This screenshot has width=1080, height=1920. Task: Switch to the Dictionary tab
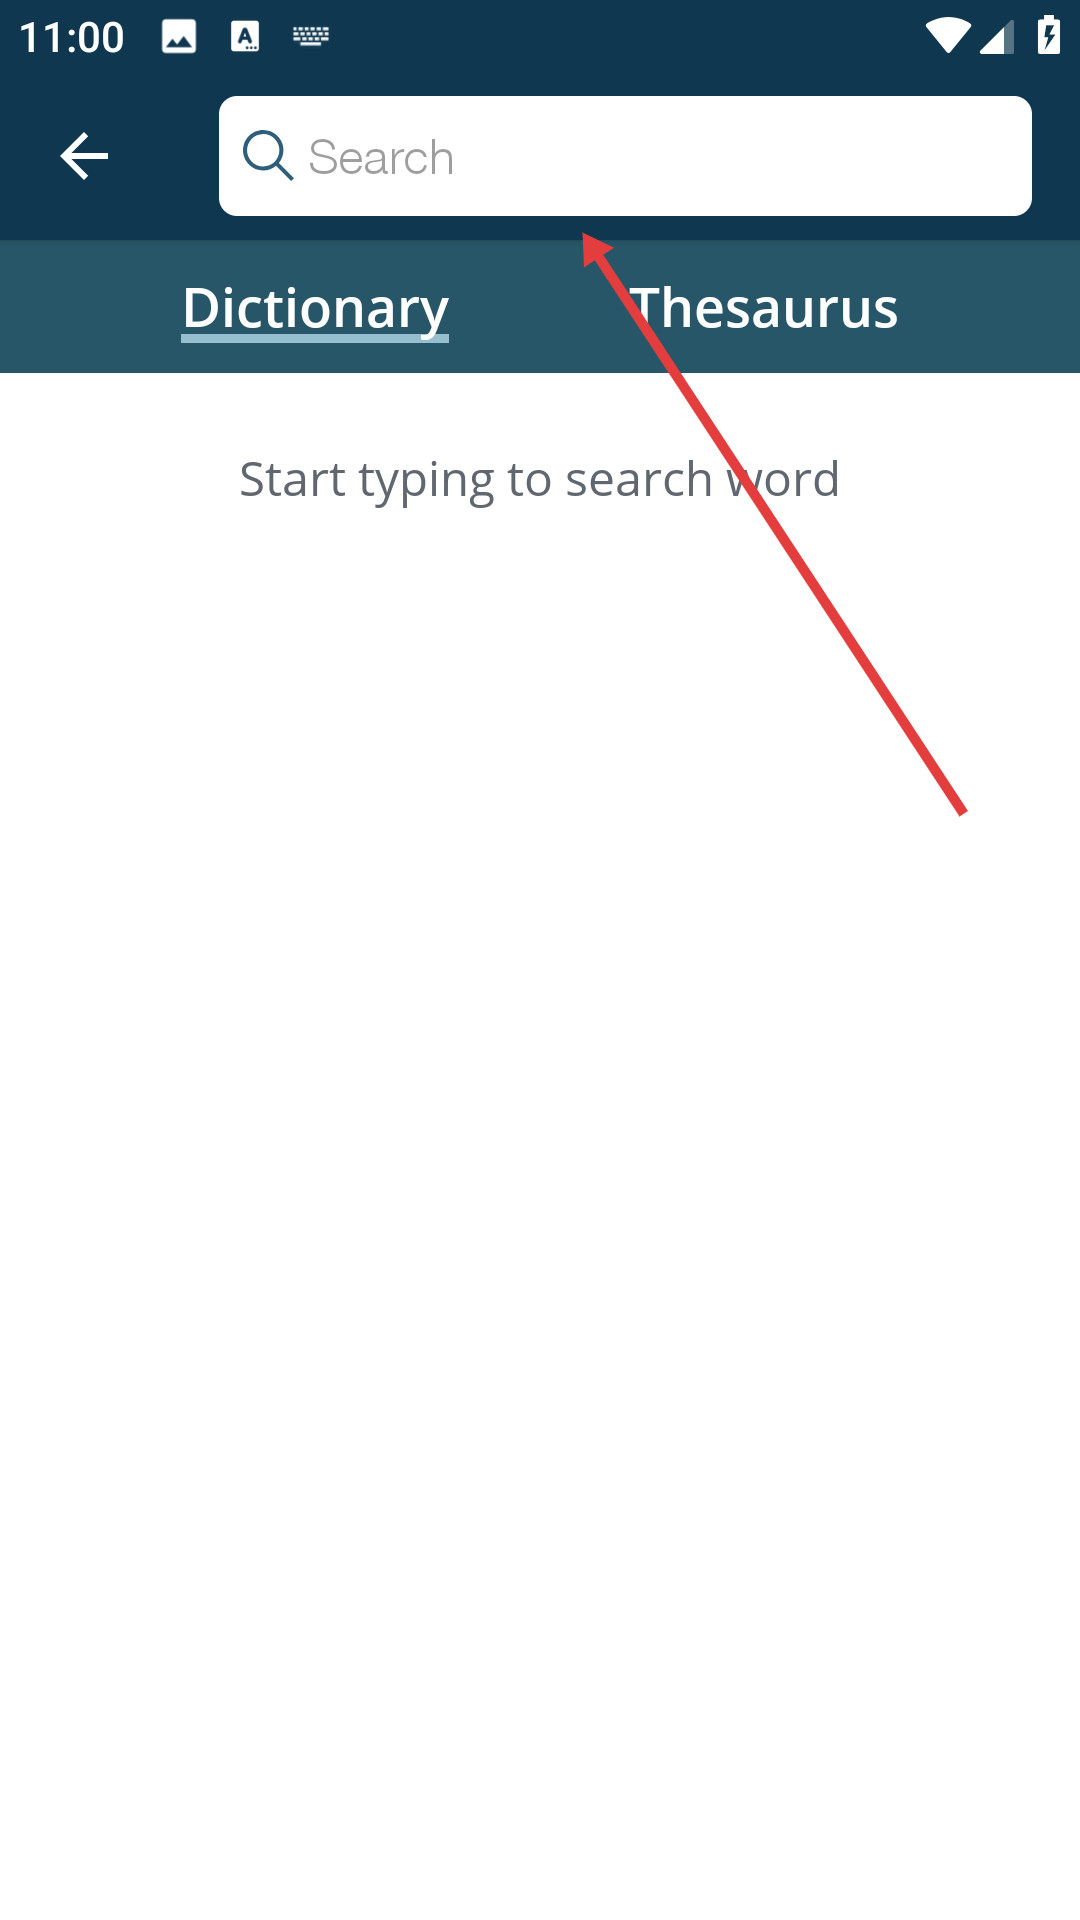tap(315, 307)
